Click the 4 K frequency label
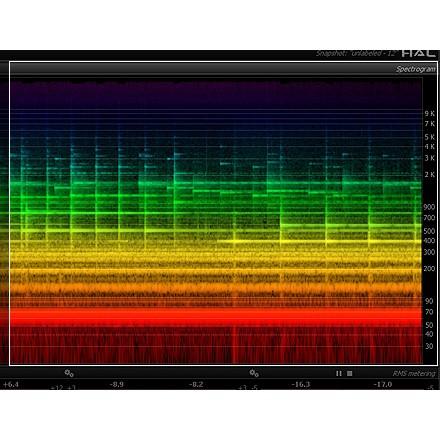Image resolution: width=440 pixels, height=440 pixels. pos(430,146)
